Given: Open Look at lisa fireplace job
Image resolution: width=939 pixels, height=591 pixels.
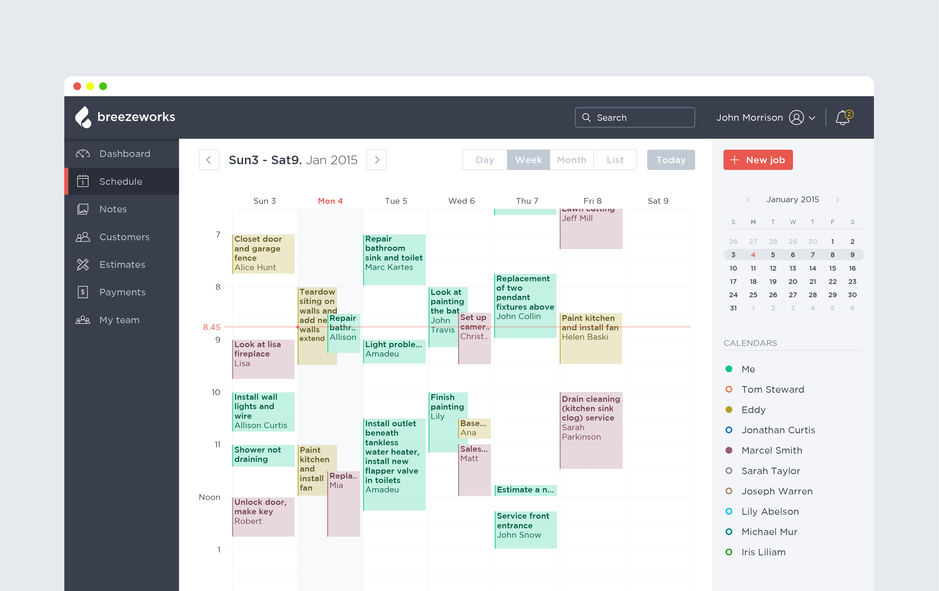Looking at the screenshot, I should click(263, 359).
